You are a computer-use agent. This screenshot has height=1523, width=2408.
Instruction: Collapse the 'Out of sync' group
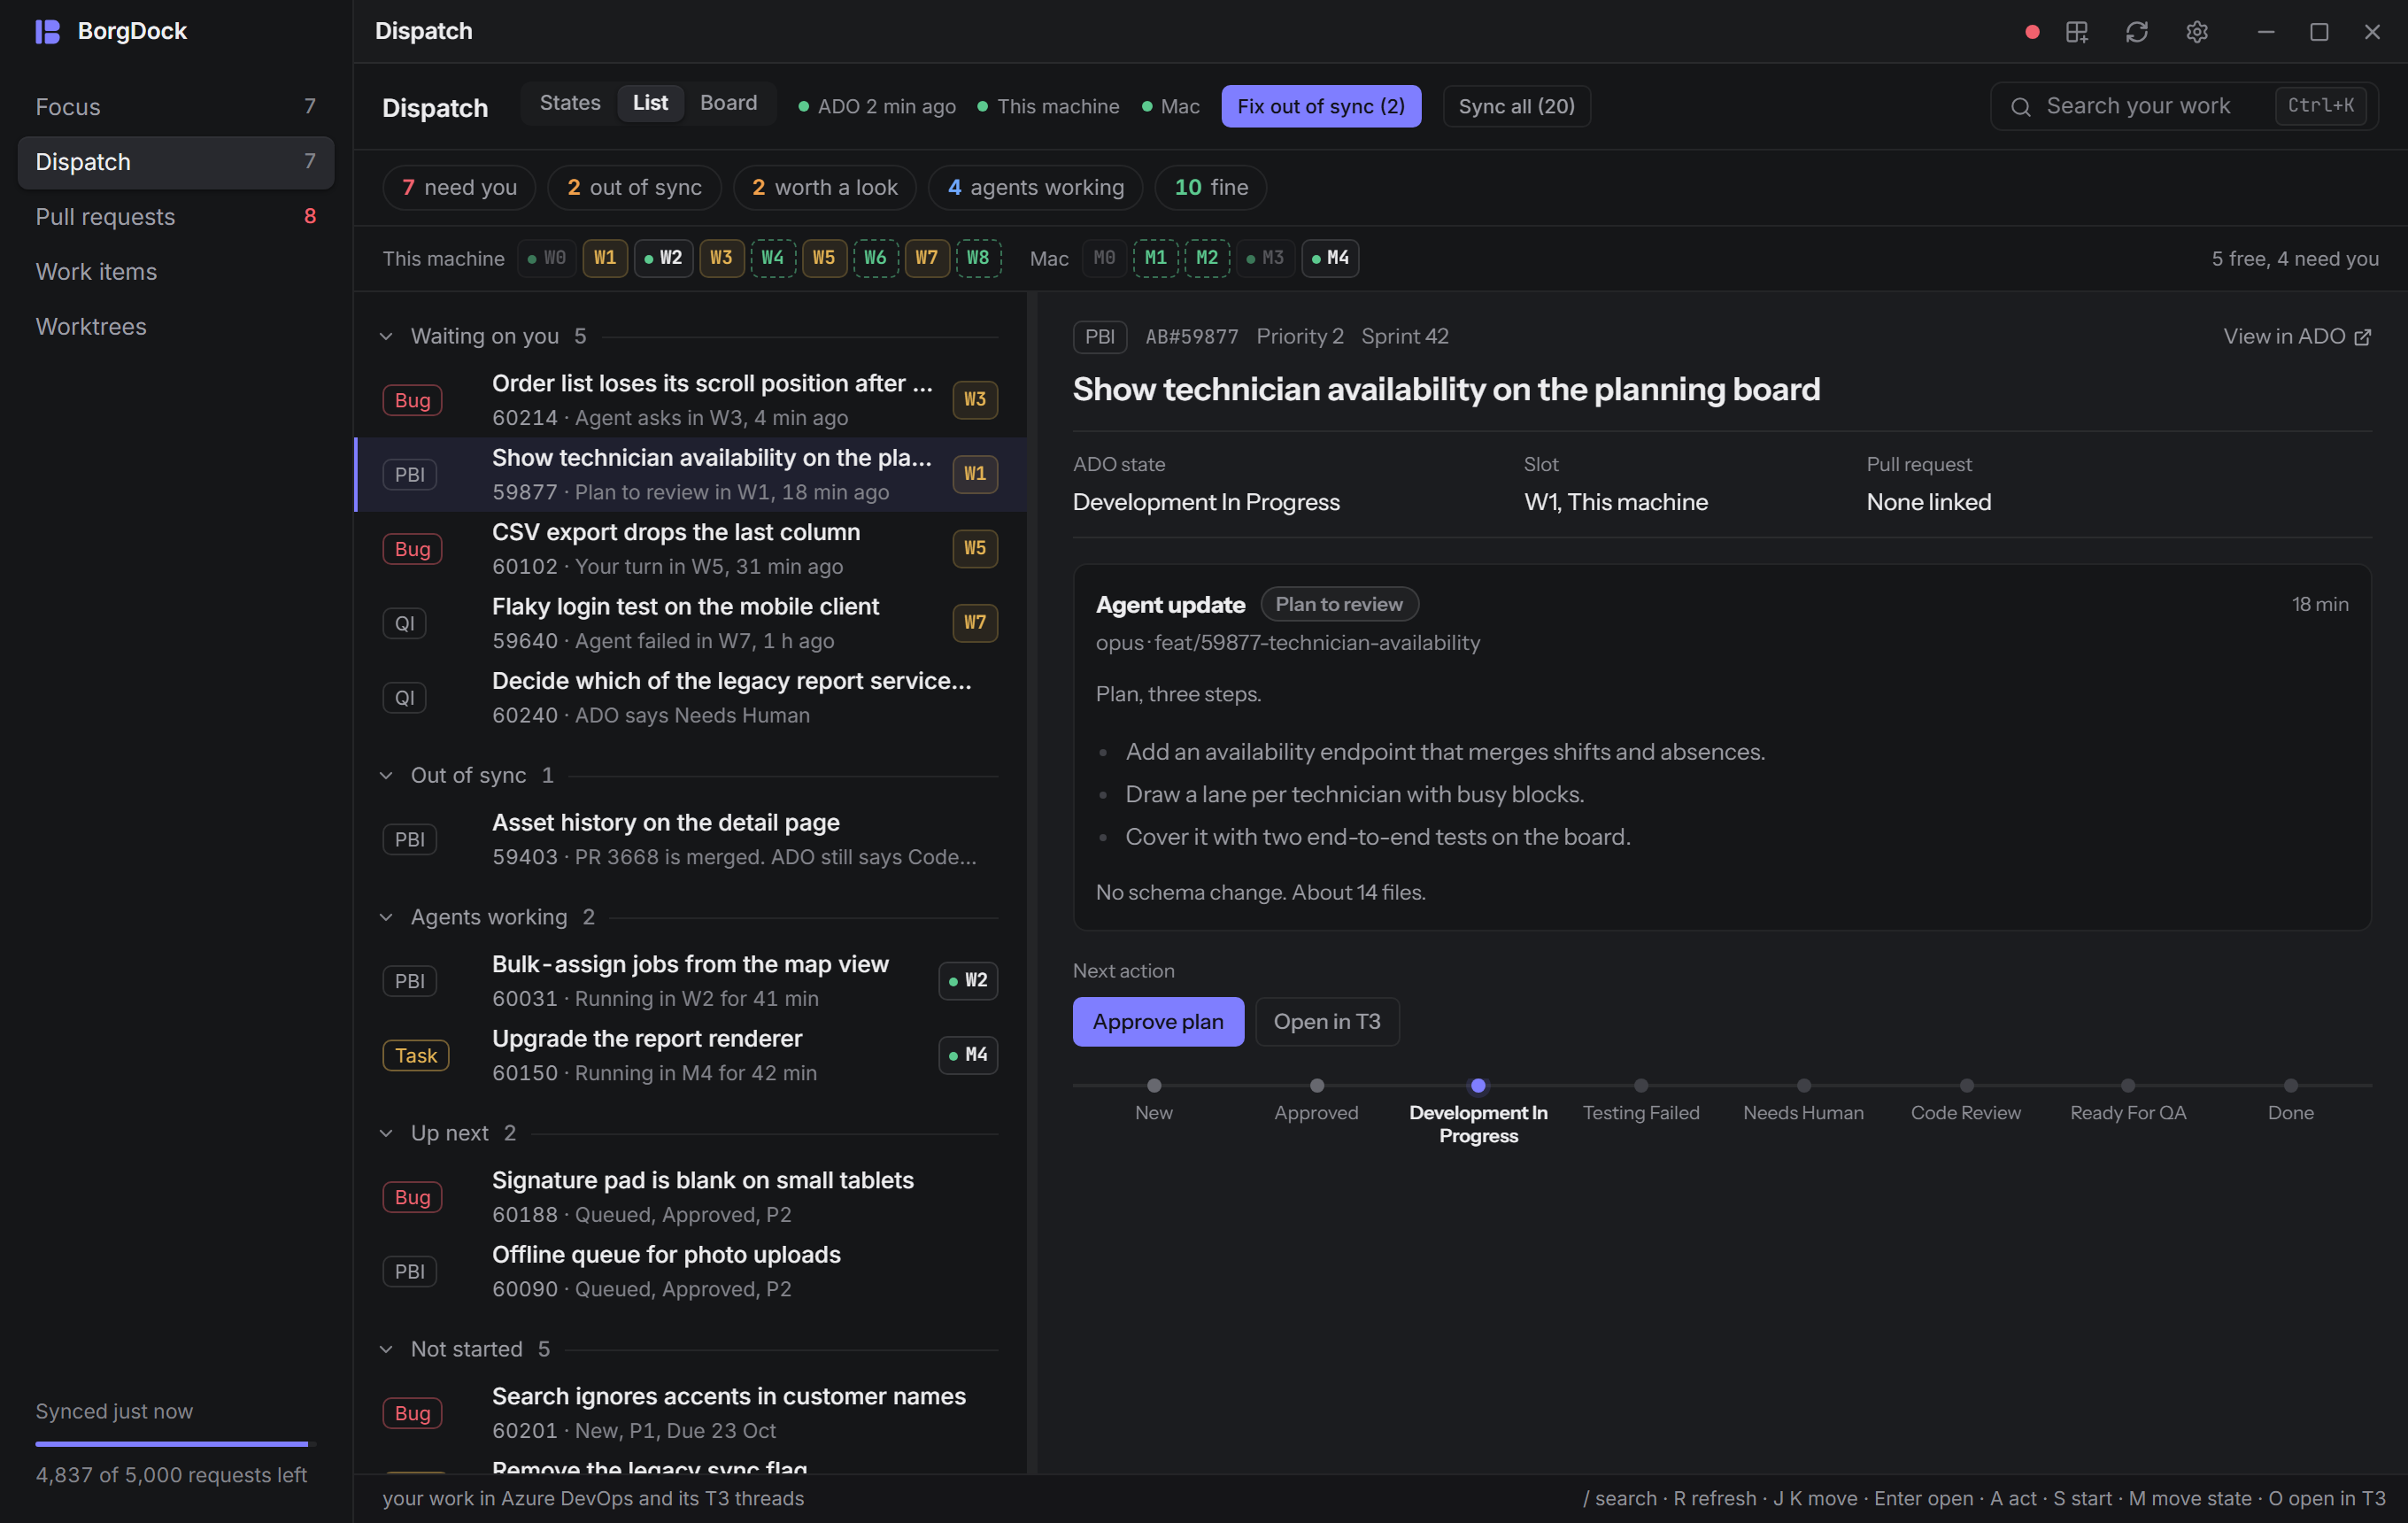pyautogui.click(x=386, y=776)
